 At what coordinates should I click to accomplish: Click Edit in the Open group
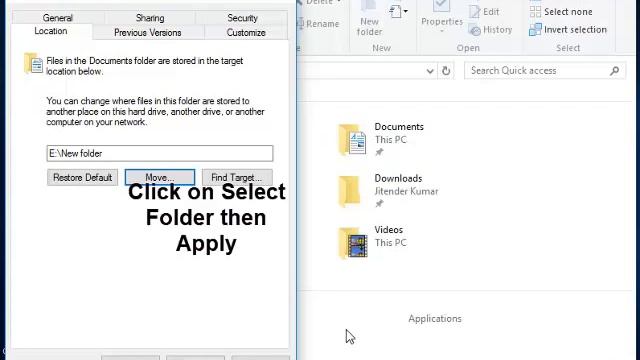click(491, 12)
